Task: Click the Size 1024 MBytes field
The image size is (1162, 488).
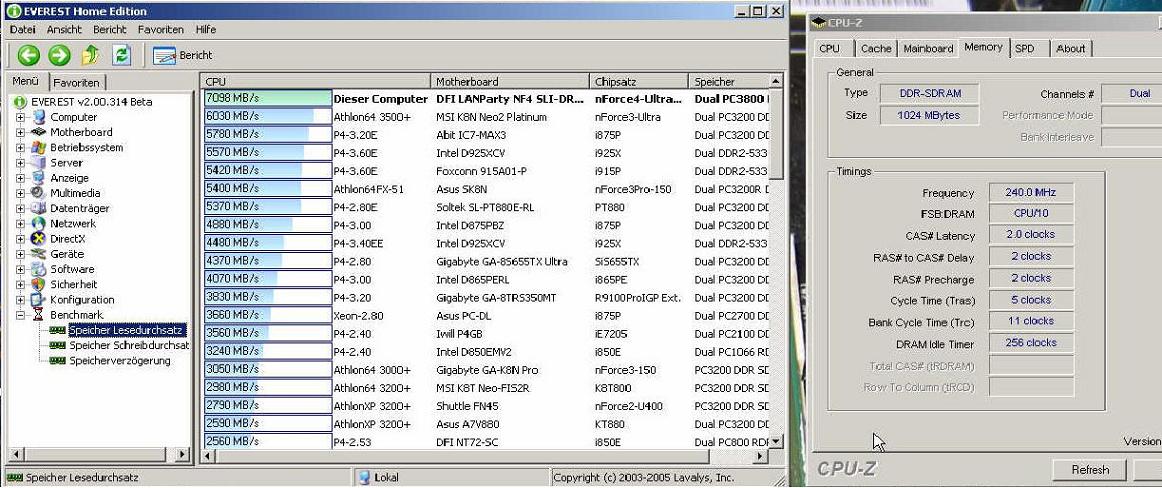Action: [x=929, y=116]
